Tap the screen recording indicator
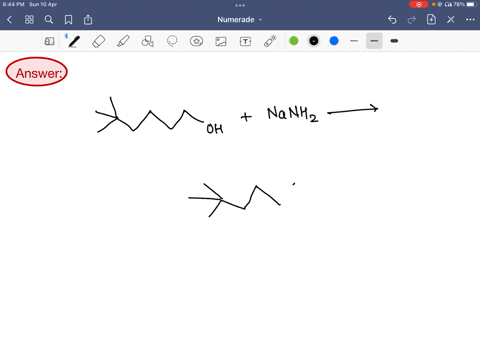Viewport: 480px width, 360px height. pyautogui.click(x=419, y=4)
